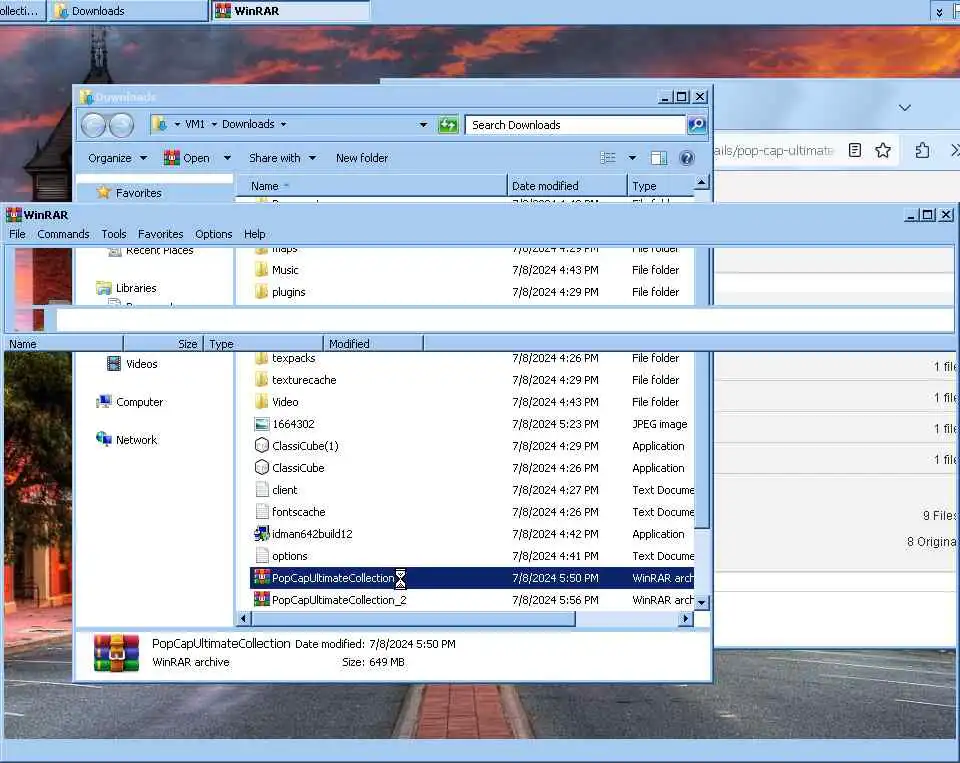Image resolution: width=960 pixels, height=763 pixels.
Task: Expand the view options dropdown arrow
Action: (x=632, y=158)
